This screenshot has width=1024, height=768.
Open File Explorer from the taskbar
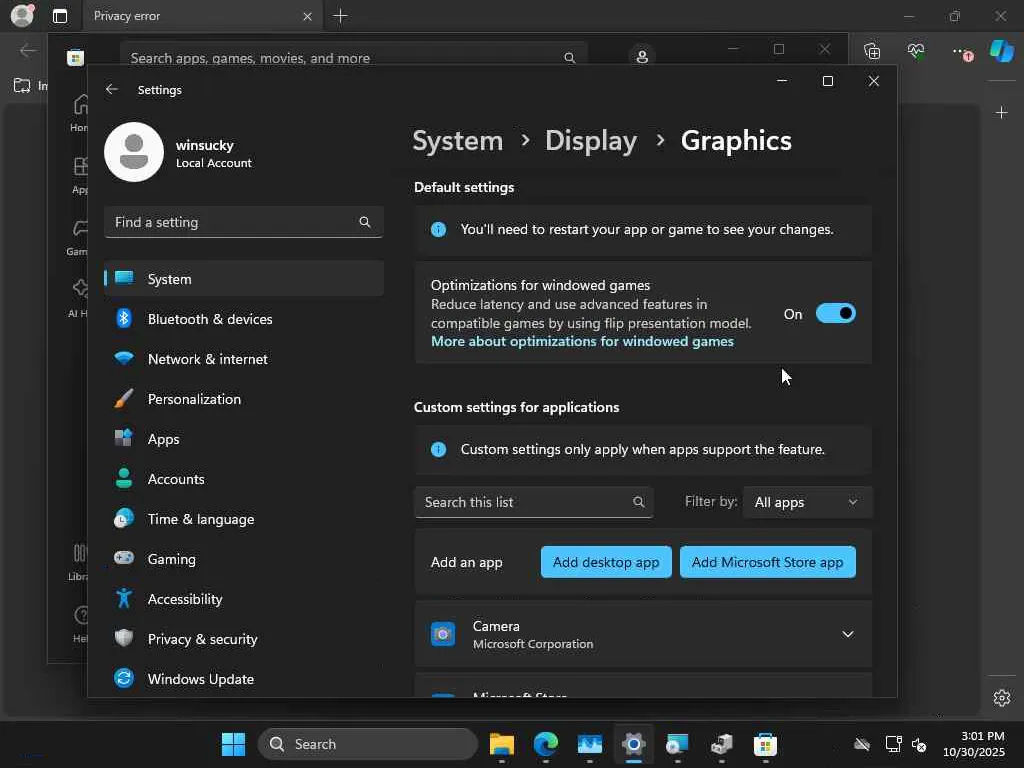click(x=501, y=744)
